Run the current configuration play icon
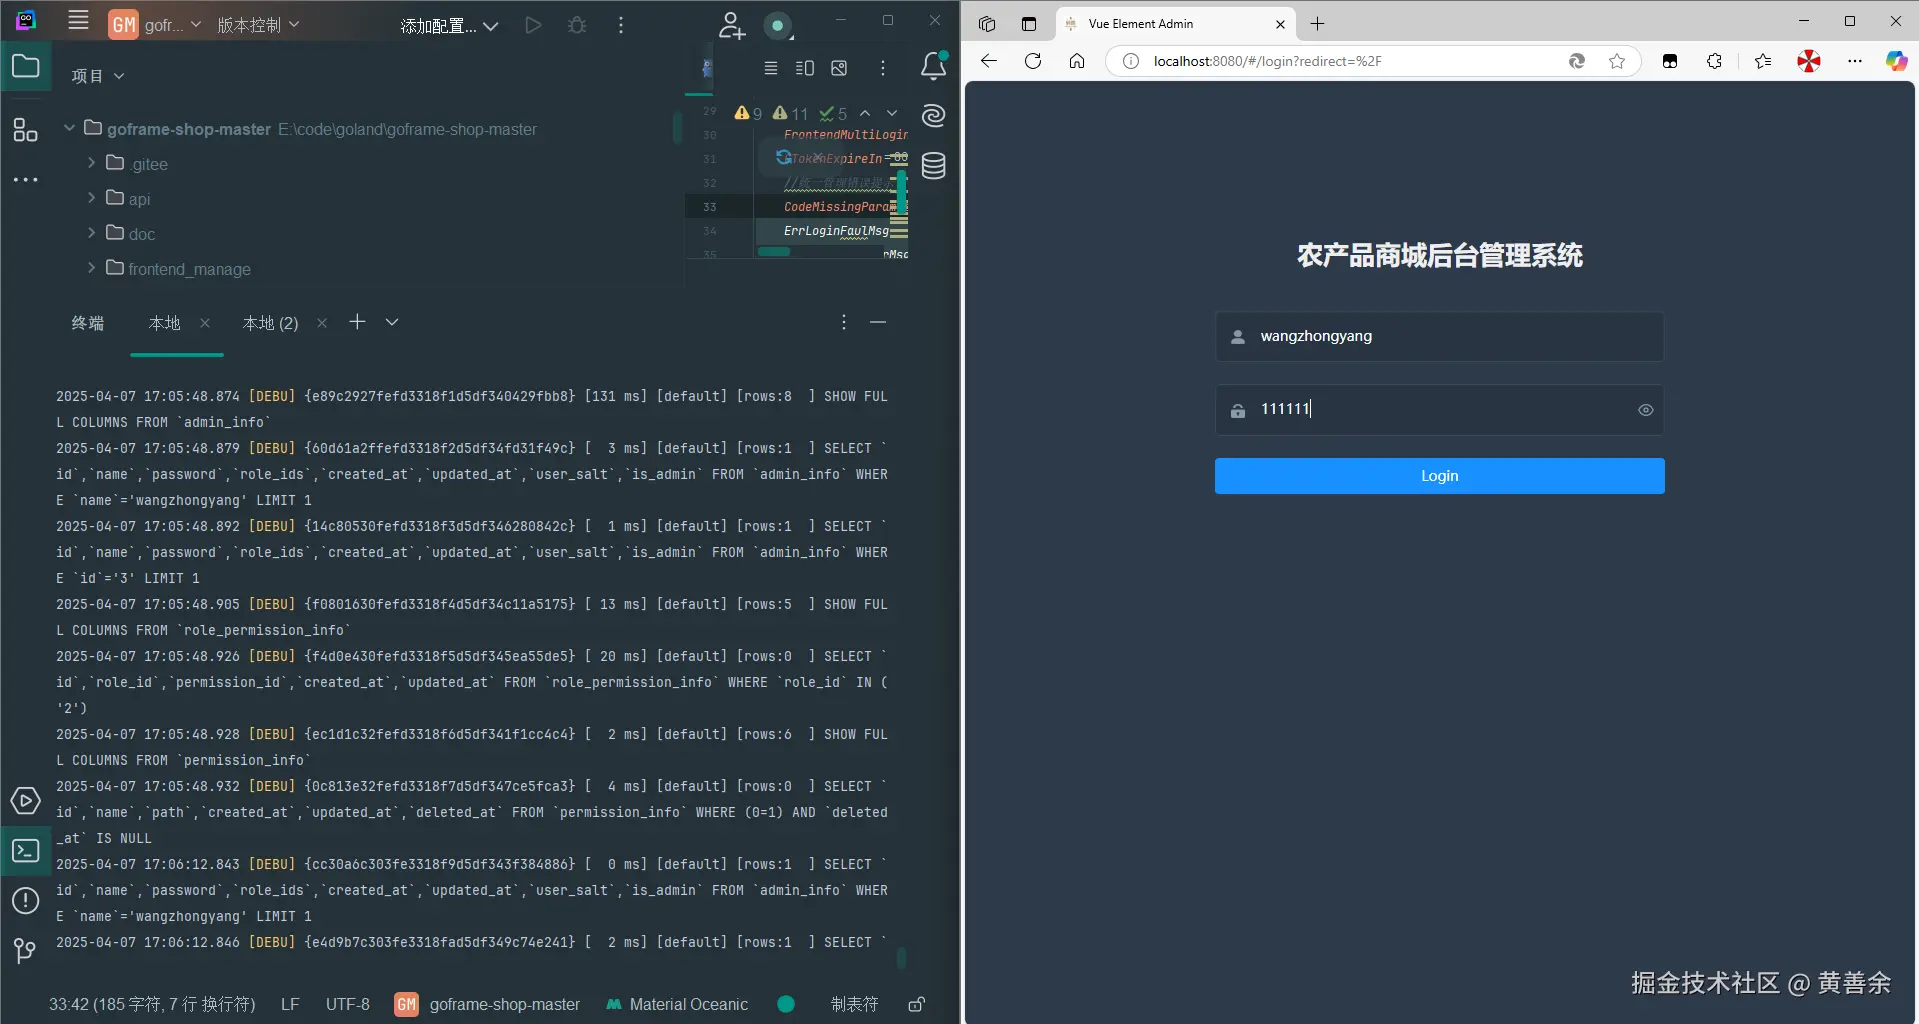Viewport: 1919px width, 1024px height. (x=533, y=25)
